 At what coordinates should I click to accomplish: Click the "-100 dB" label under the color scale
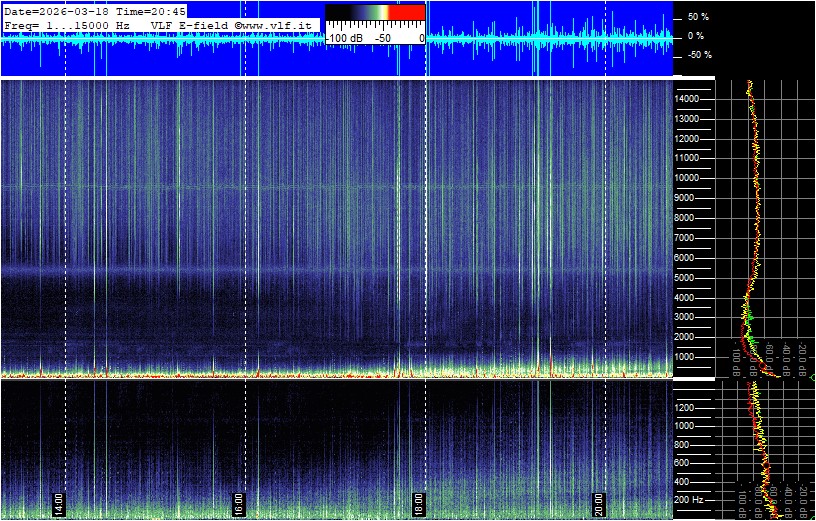[x=343, y=39]
